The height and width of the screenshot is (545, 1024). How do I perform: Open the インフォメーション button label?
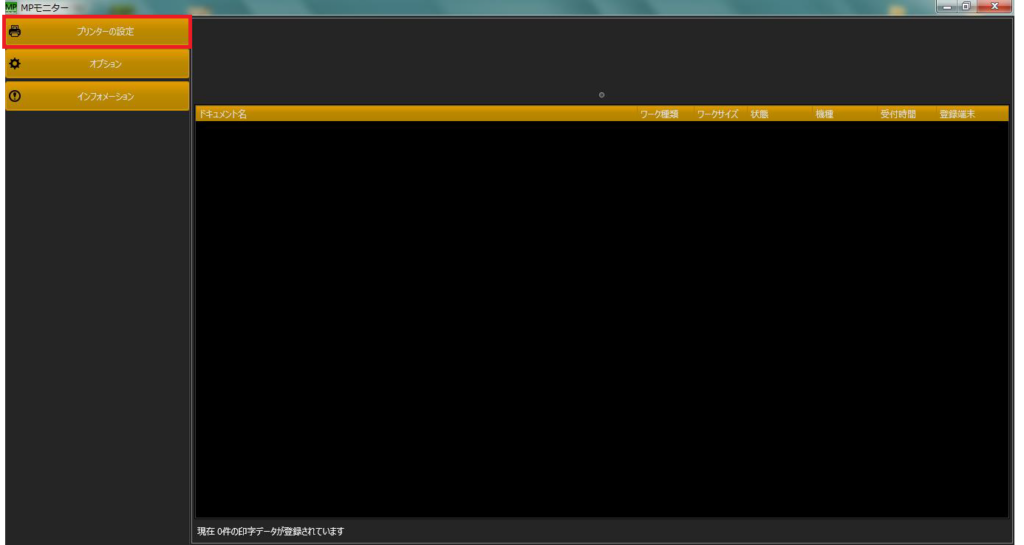tap(105, 97)
